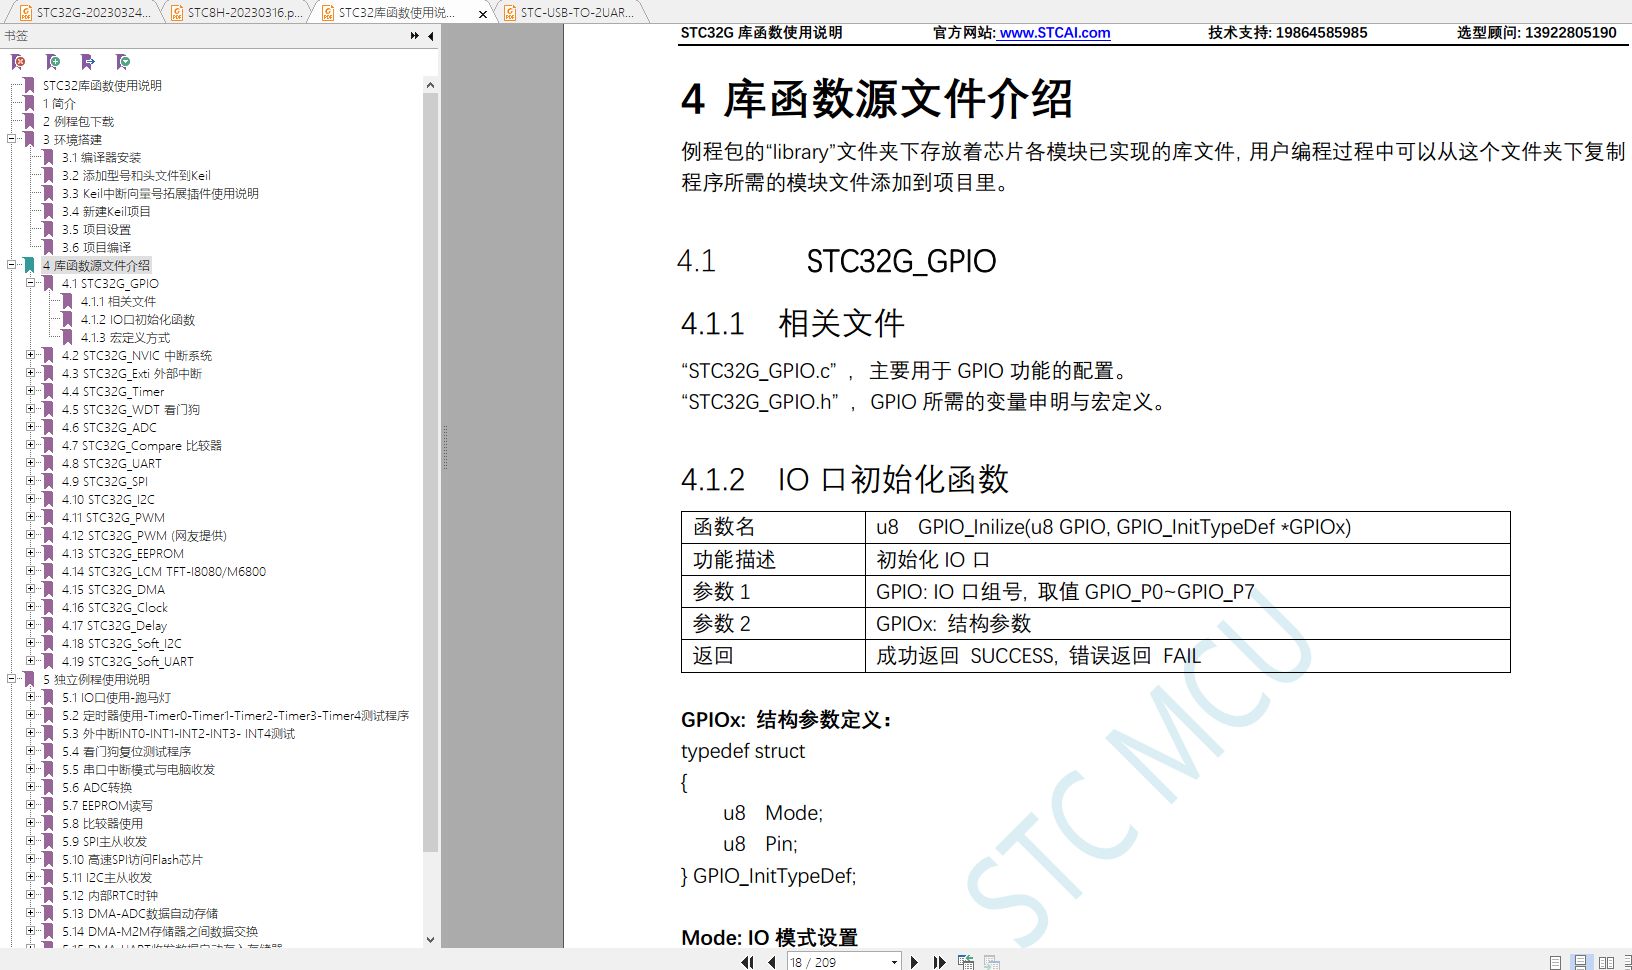Viewport: 1632px width, 970px height.
Task: Click the delete bookmark icon
Action: tap(18, 62)
